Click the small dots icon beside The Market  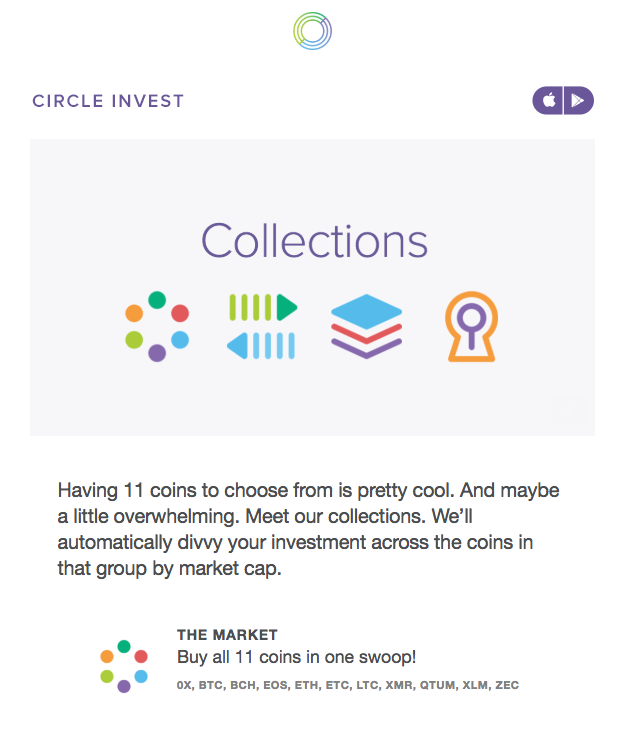click(x=124, y=666)
